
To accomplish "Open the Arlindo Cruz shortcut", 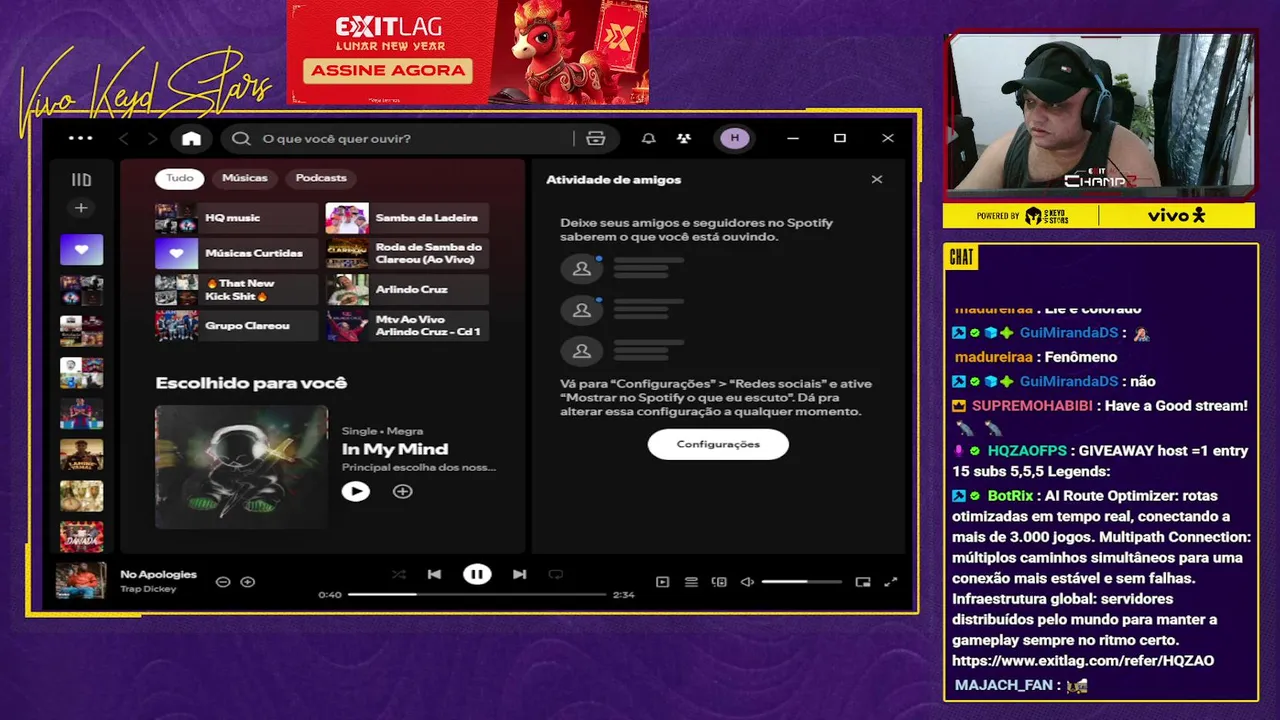I will point(407,290).
